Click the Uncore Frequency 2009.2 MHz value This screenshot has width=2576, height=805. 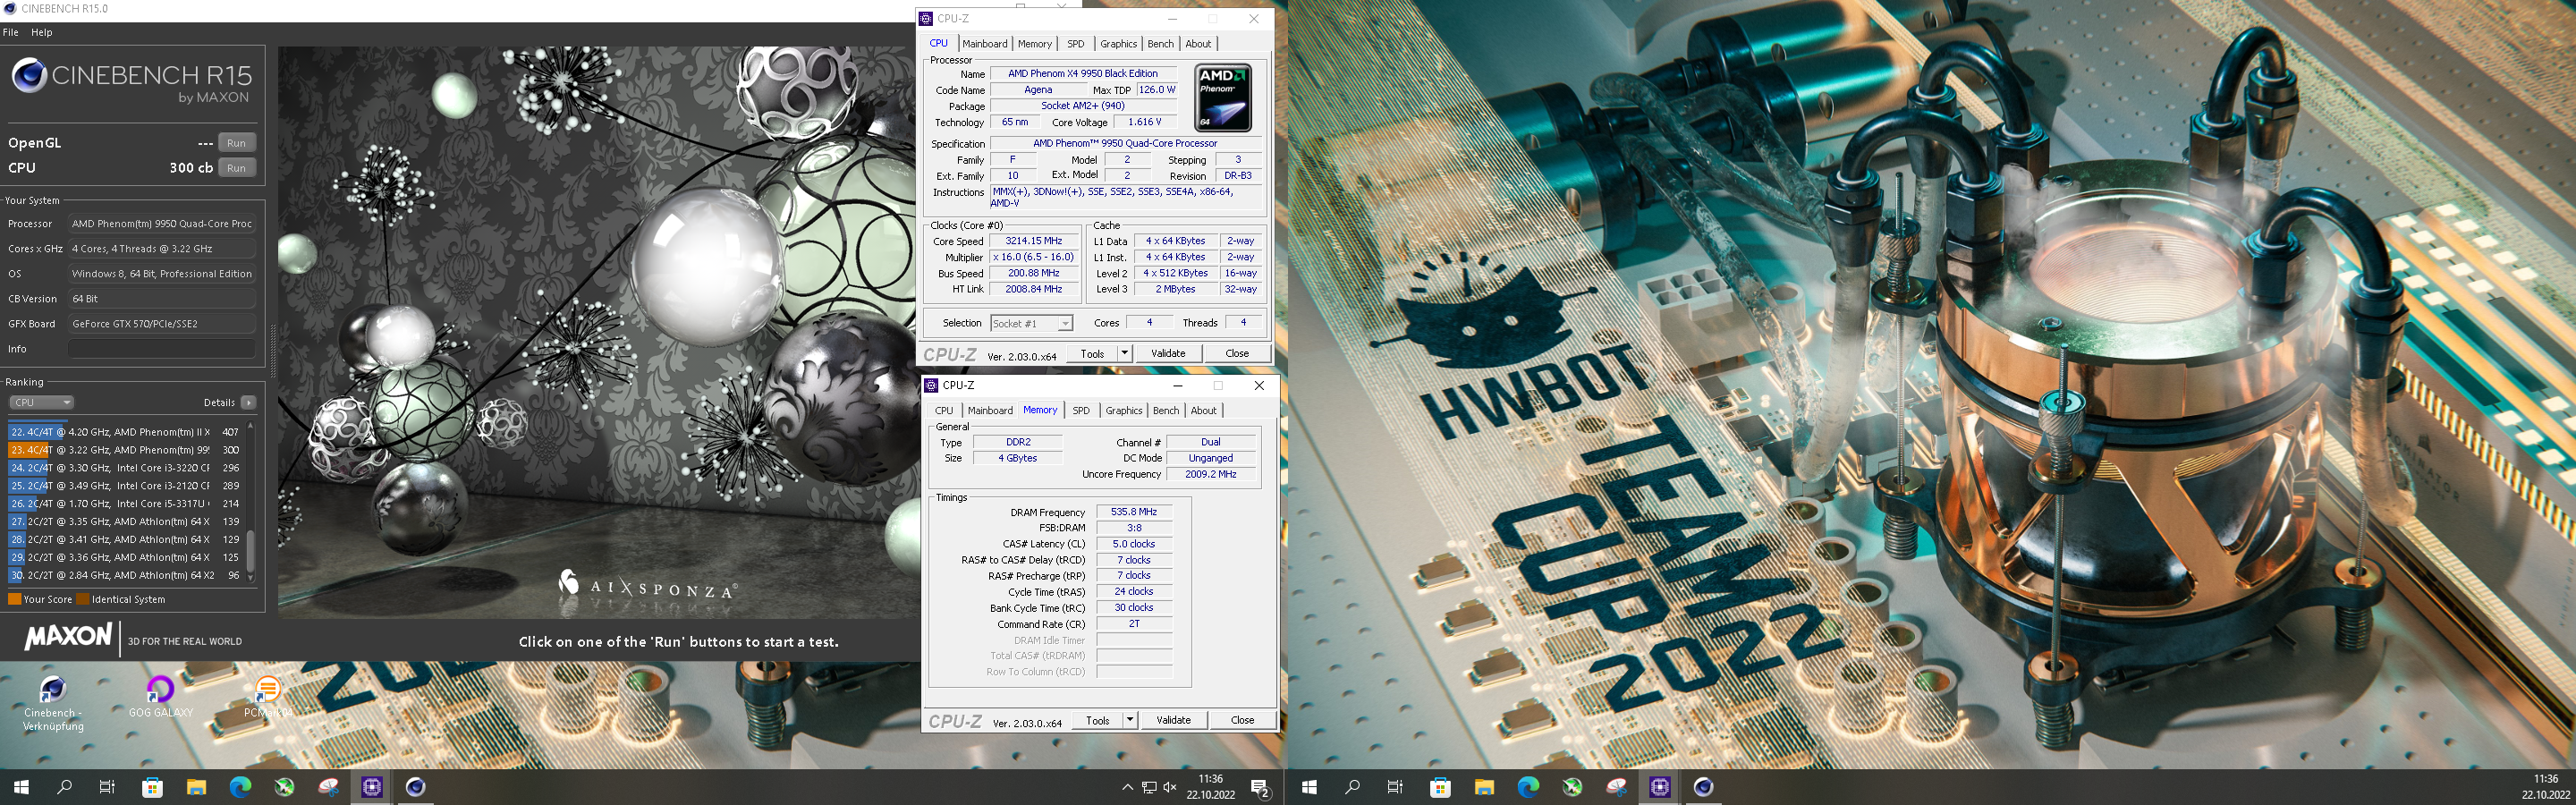[x=1211, y=474]
